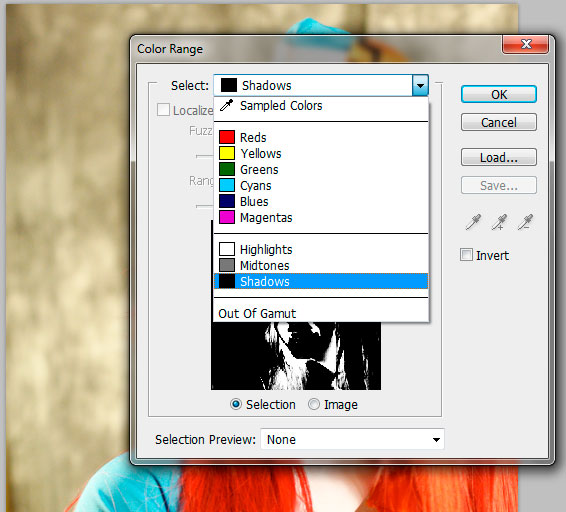
Task: Choose Midtones tonal range option
Action: 321,265
